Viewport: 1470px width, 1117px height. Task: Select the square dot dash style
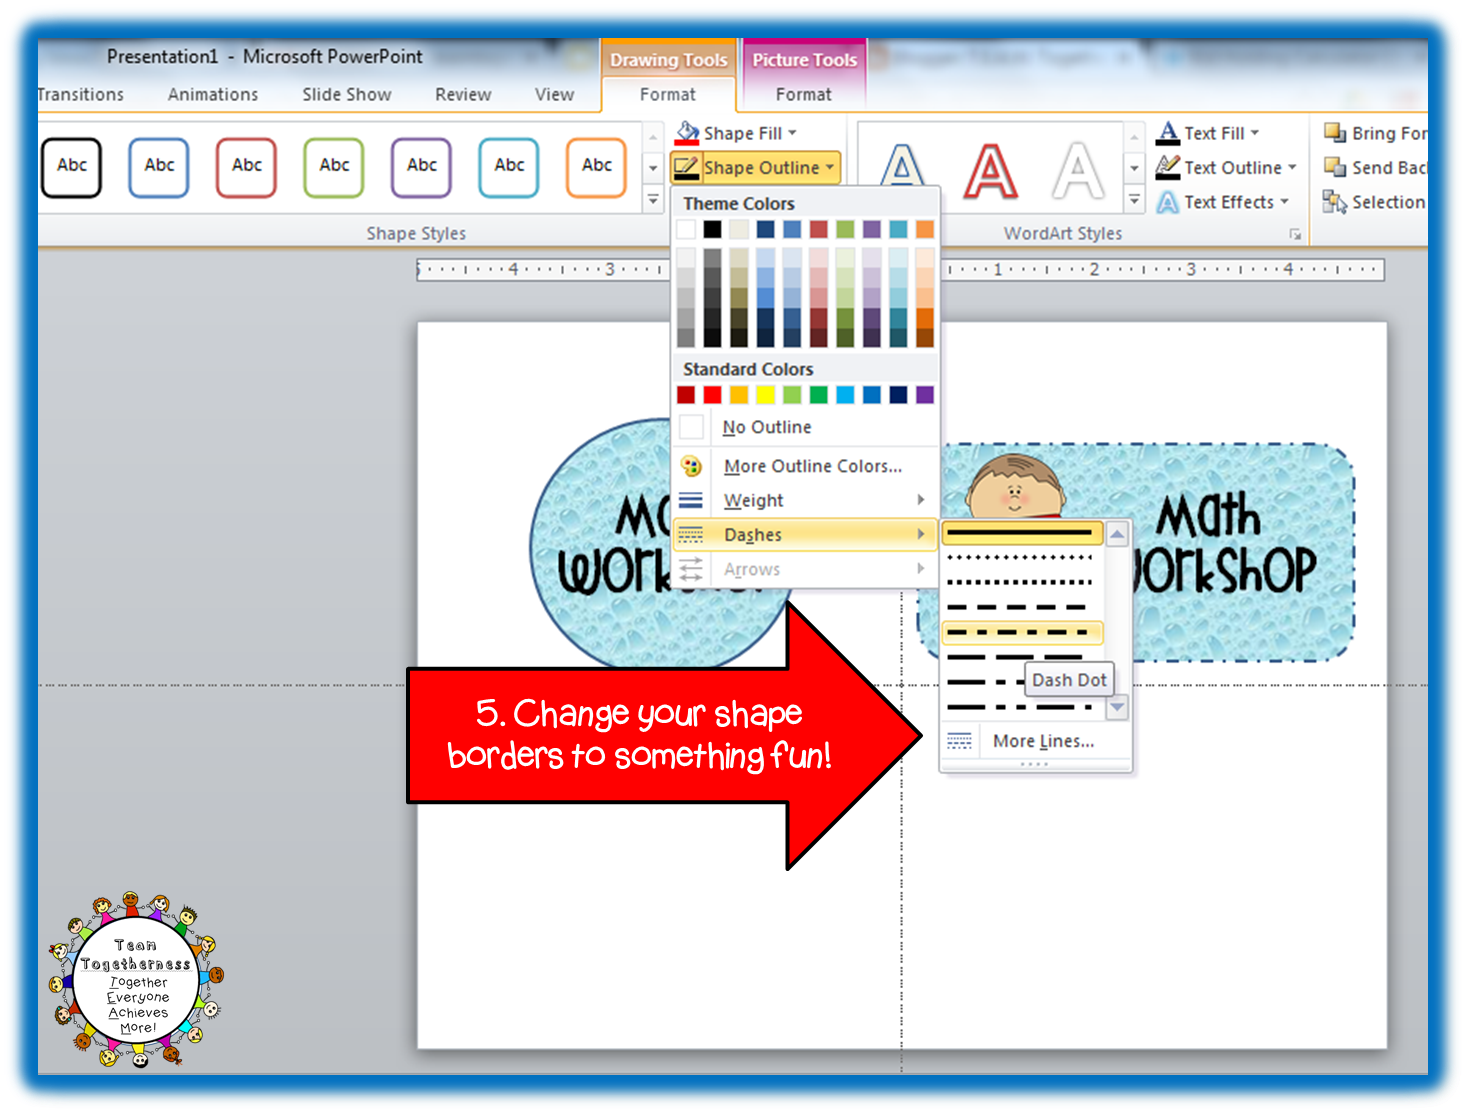(x=1021, y=582)
